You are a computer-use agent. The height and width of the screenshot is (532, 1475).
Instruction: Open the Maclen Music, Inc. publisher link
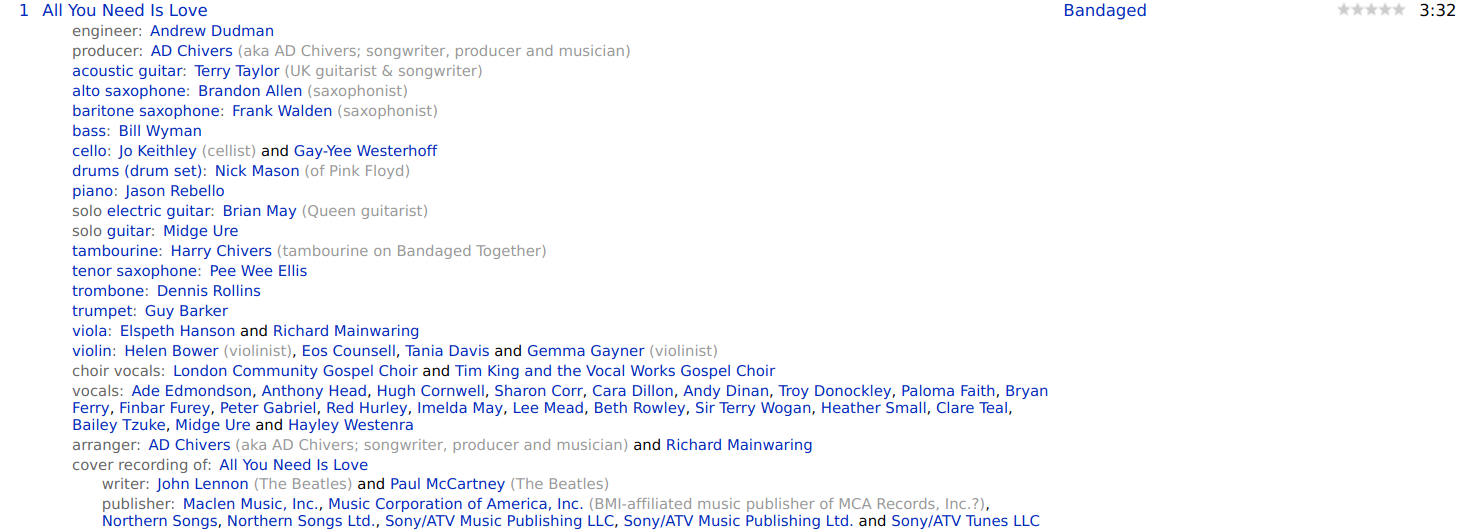point(251,504)
